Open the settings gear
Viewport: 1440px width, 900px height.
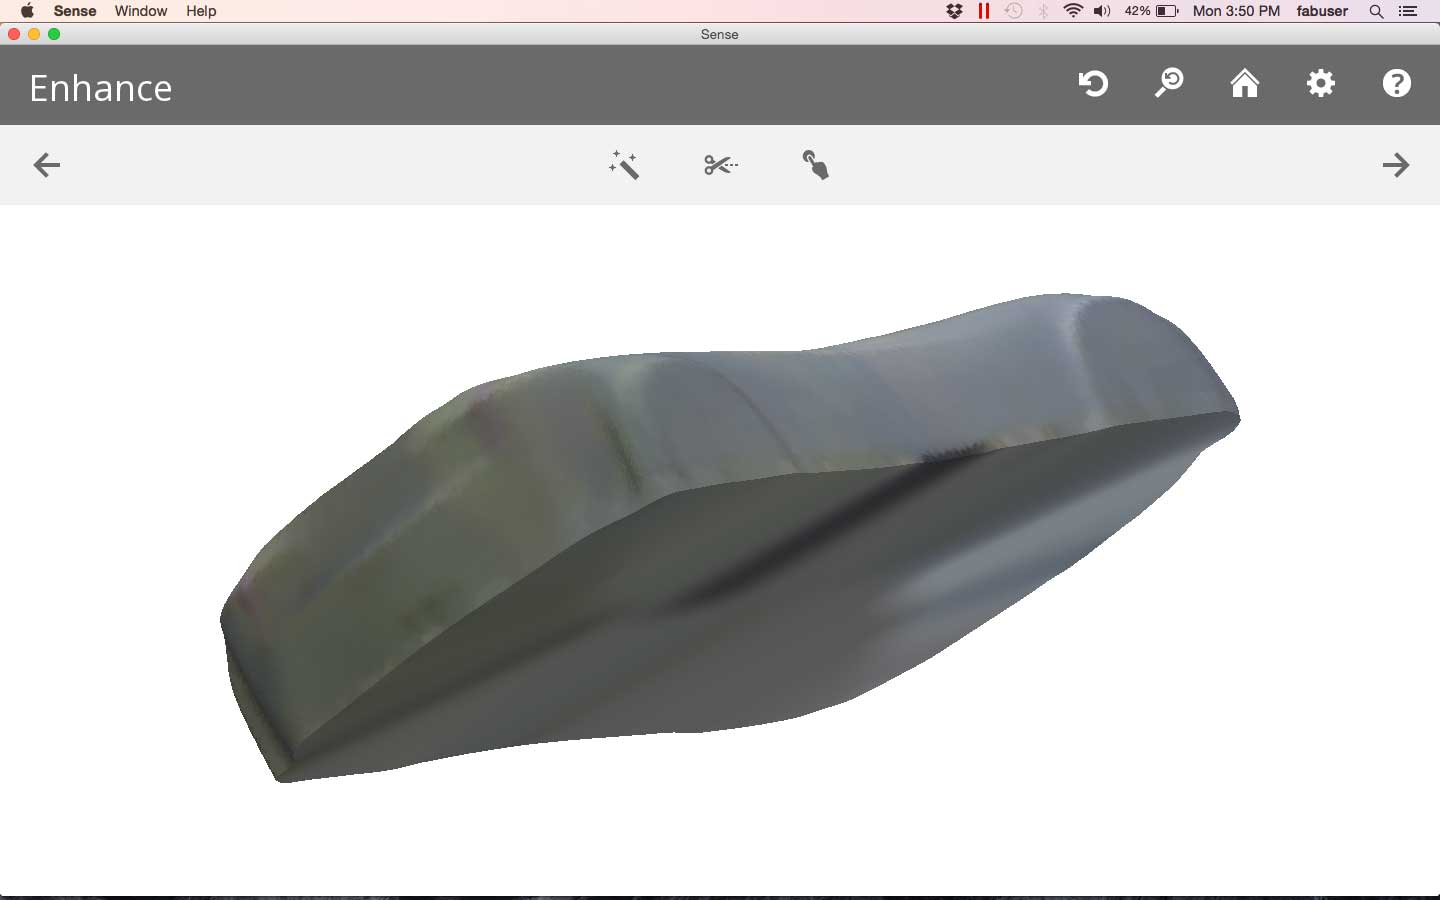[1321, 83]
